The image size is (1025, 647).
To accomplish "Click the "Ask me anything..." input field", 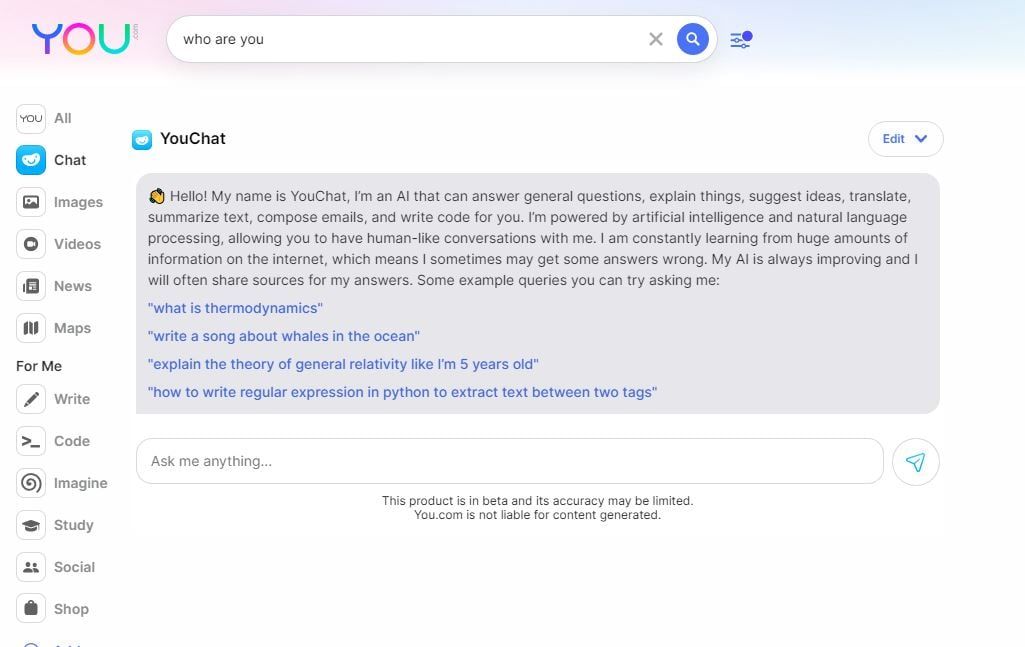I will pos(509,461).
